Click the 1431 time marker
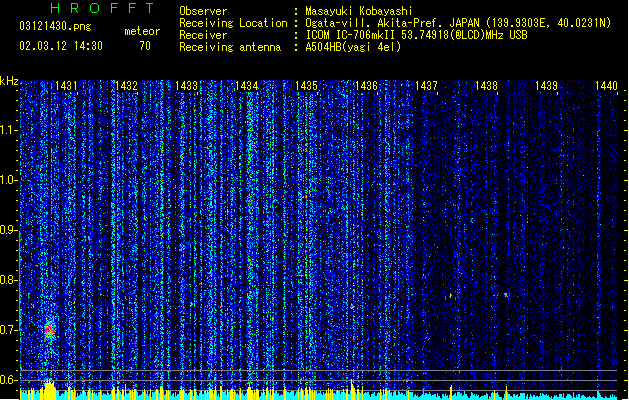The width and height of the screenshot is (629, 400). point(66,86)
